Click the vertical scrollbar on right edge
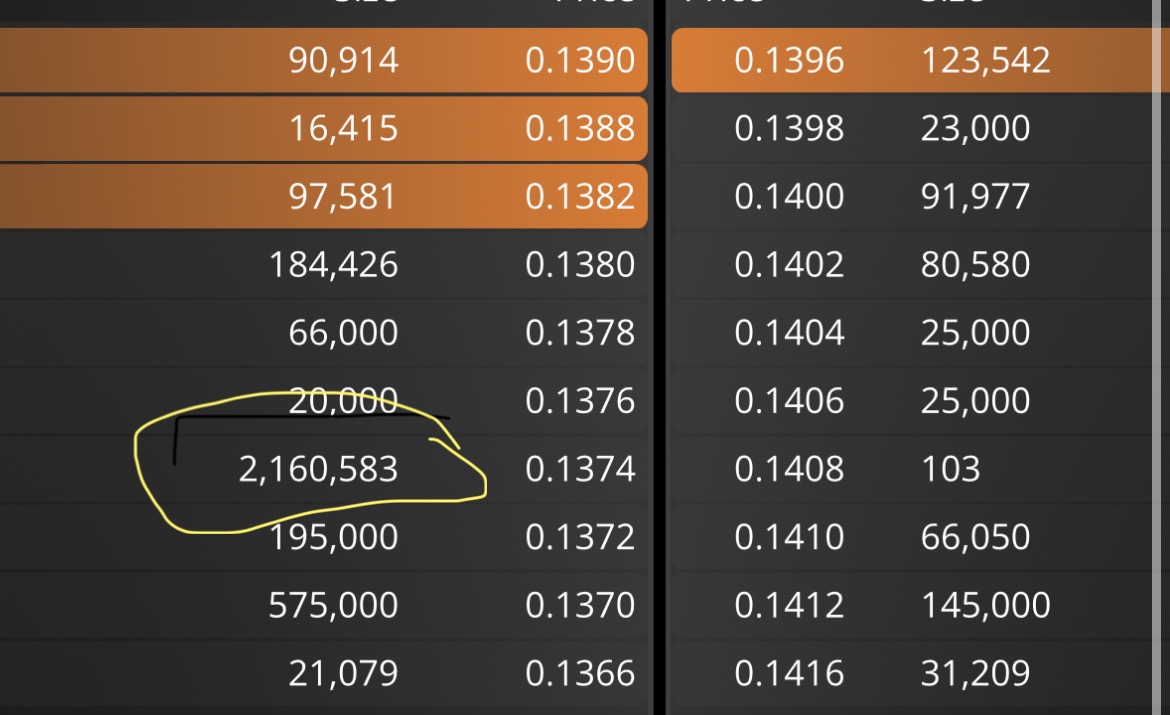The height and width of the screenshot is (715, 1170). click(x=1160, y=358)
